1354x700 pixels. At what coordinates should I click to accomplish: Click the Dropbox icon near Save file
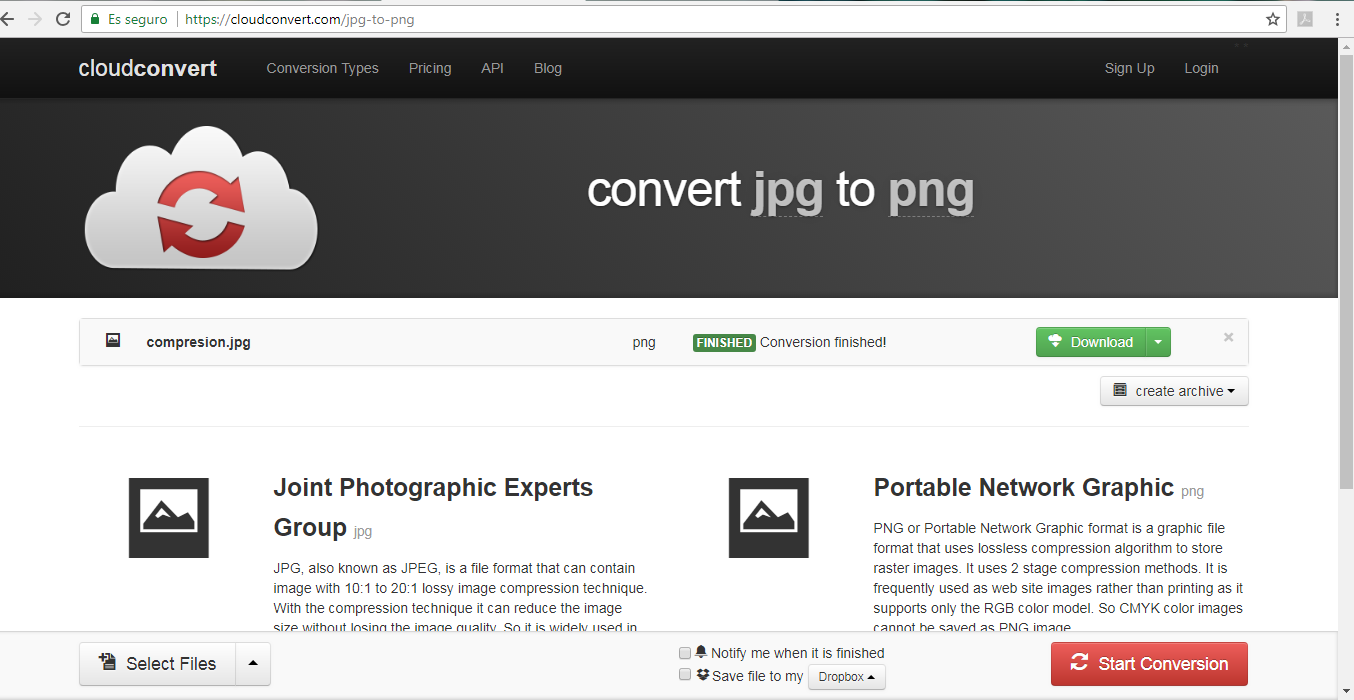tap(703, 675)
